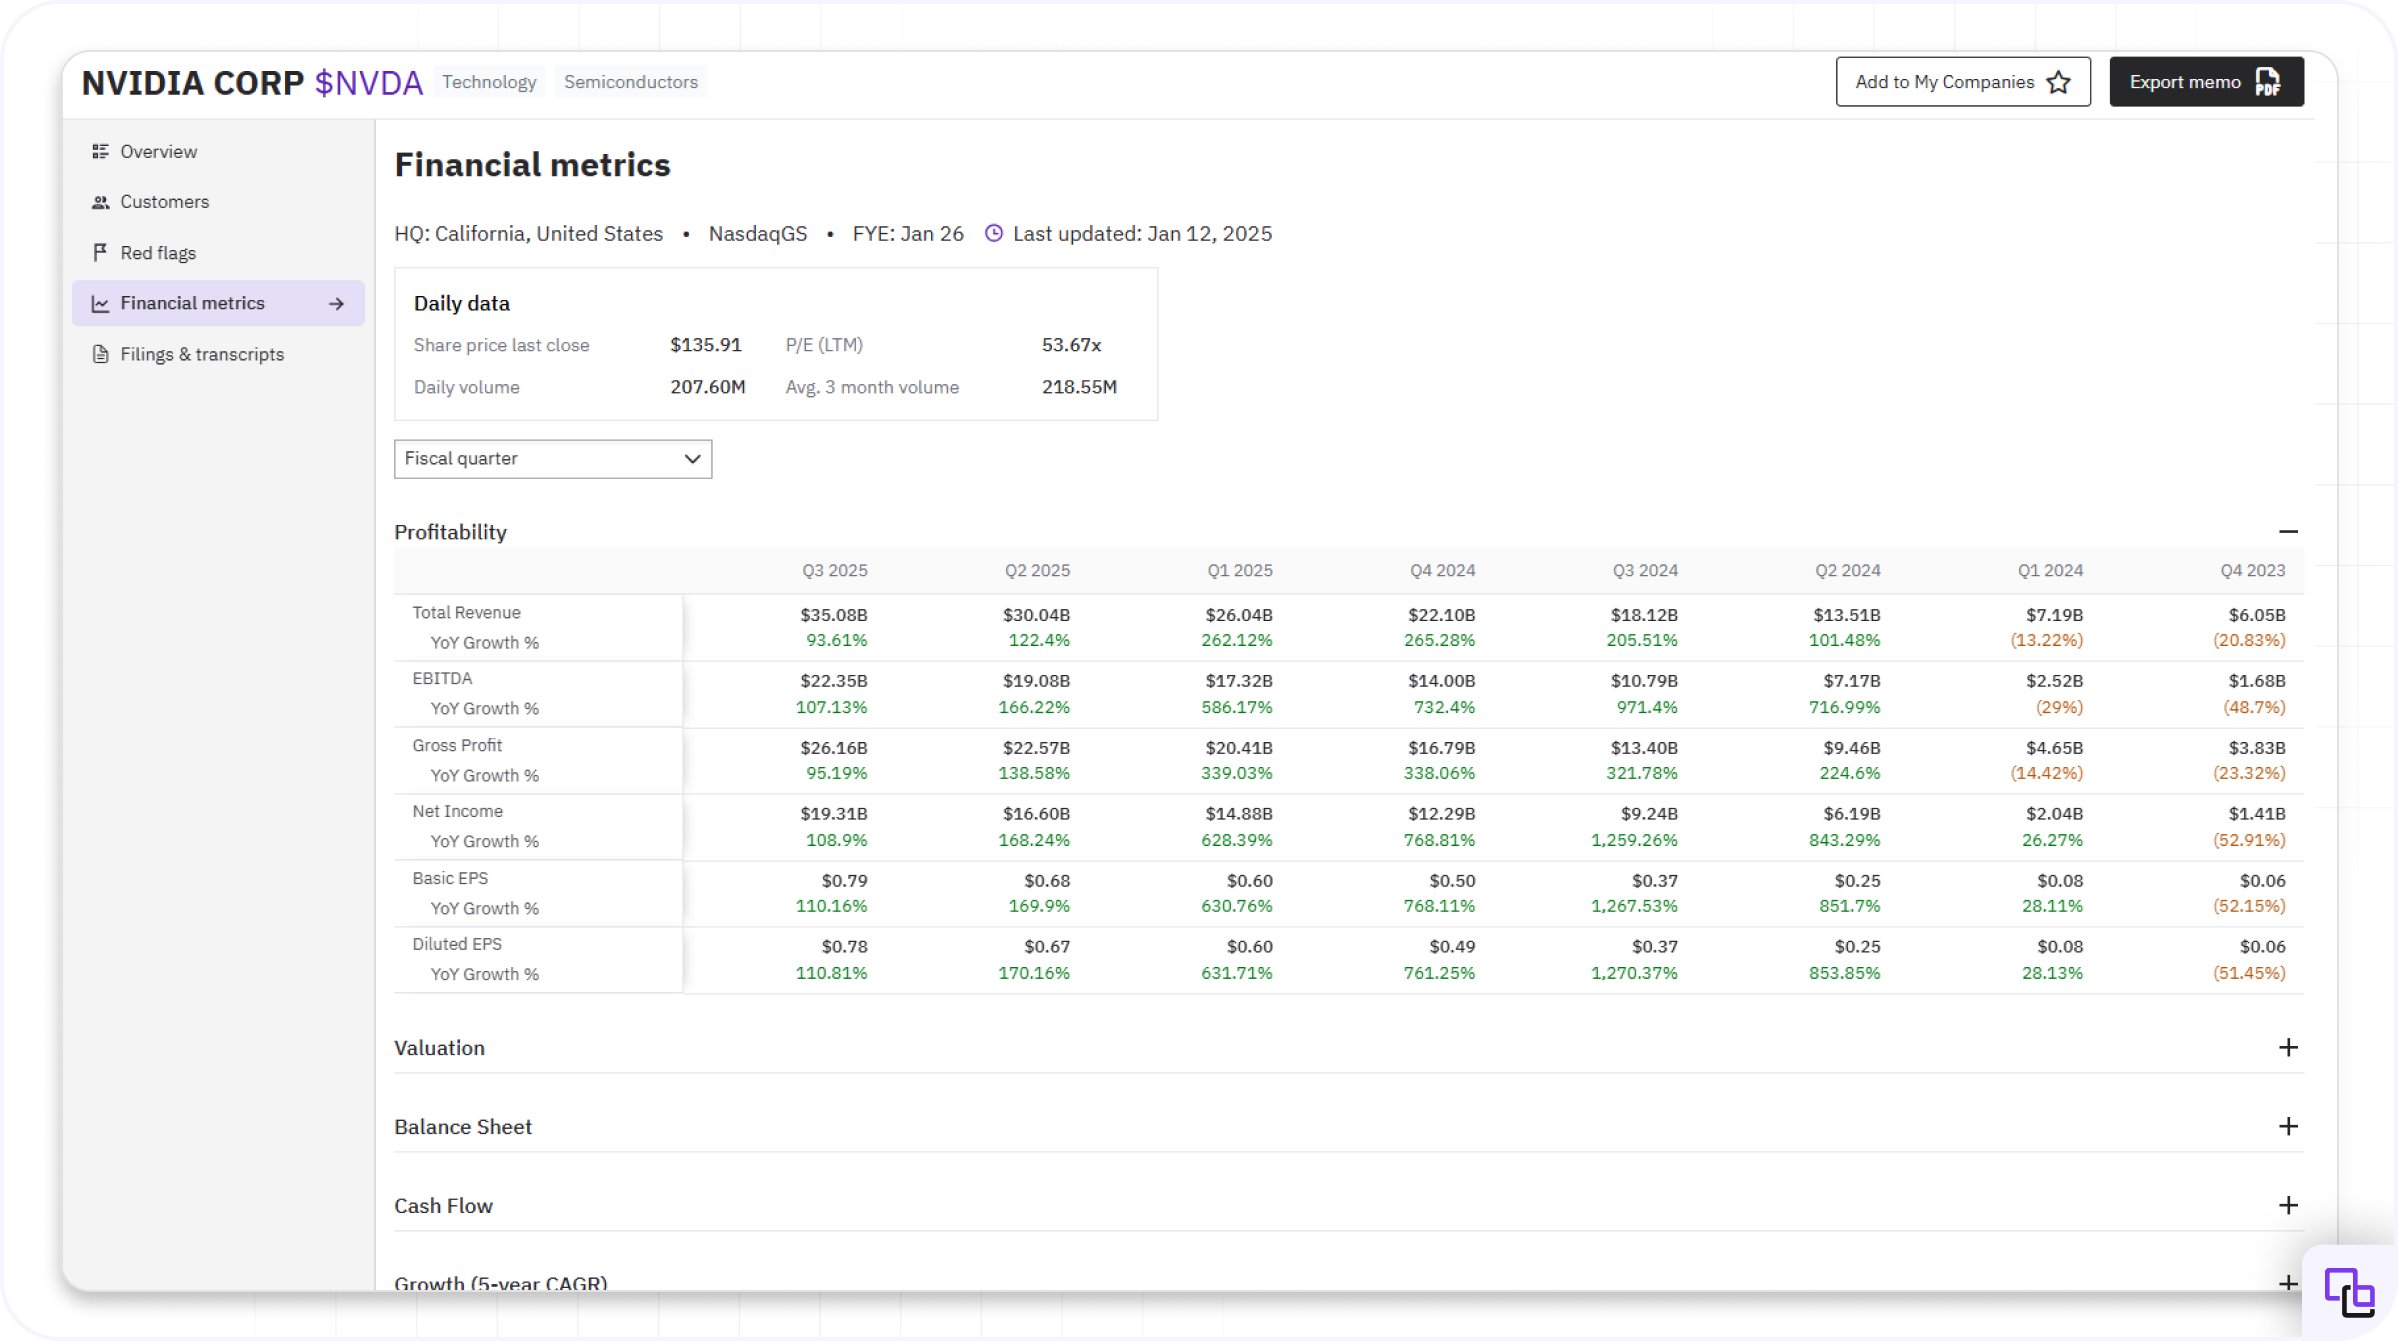2398x1341 pixels.
Task: Expand the Growth (5-year CAGR) section
Action: click(x=2288, y=1283)
